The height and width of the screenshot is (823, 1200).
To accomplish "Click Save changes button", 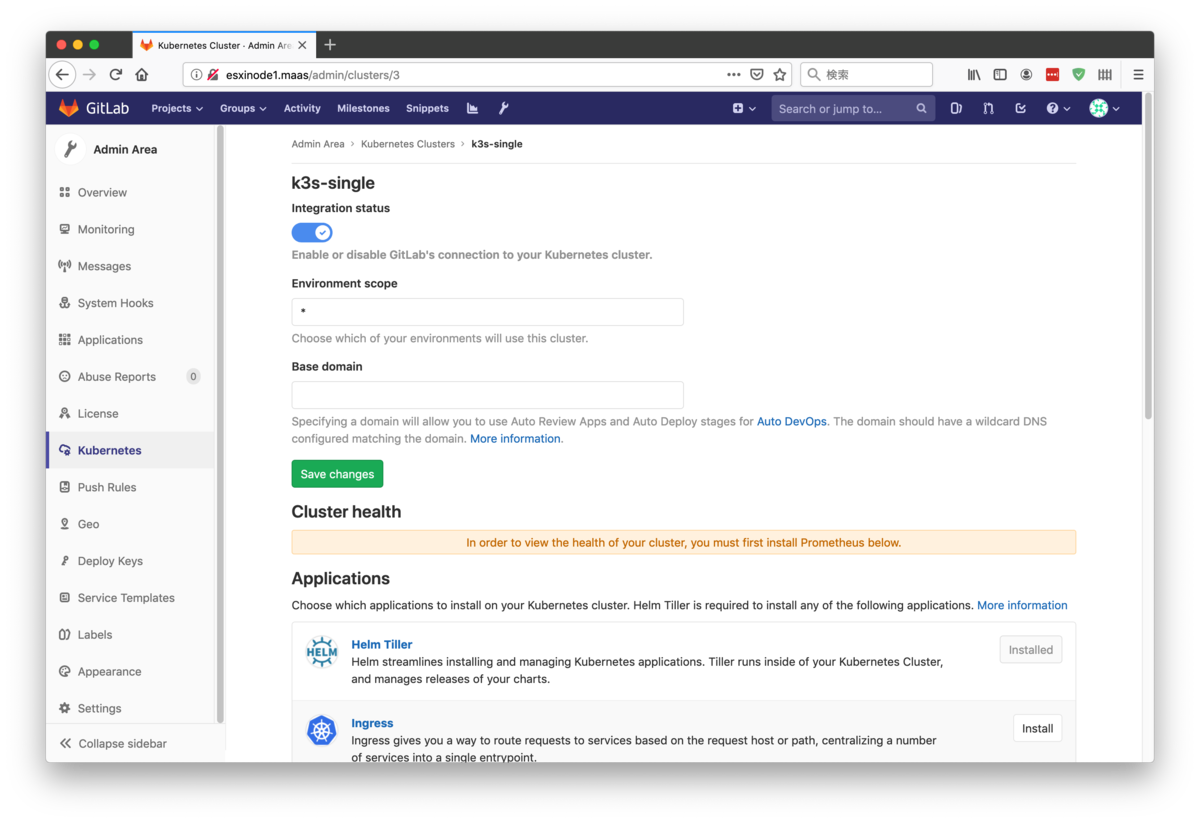I will pyautogui.click(x=337, y=474).
